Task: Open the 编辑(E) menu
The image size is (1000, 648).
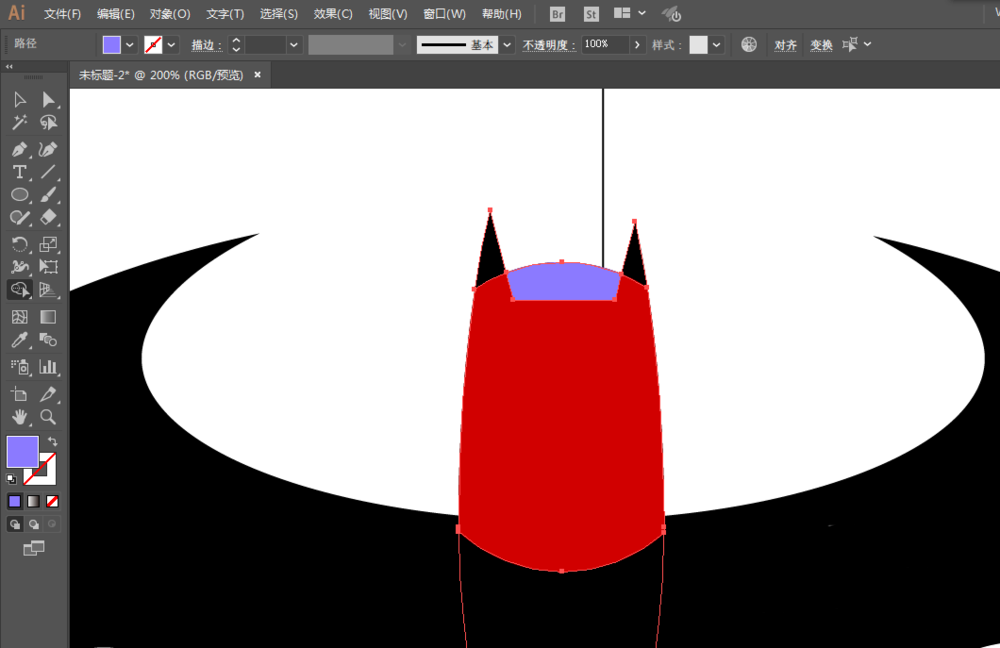Action: coord(115,14)
